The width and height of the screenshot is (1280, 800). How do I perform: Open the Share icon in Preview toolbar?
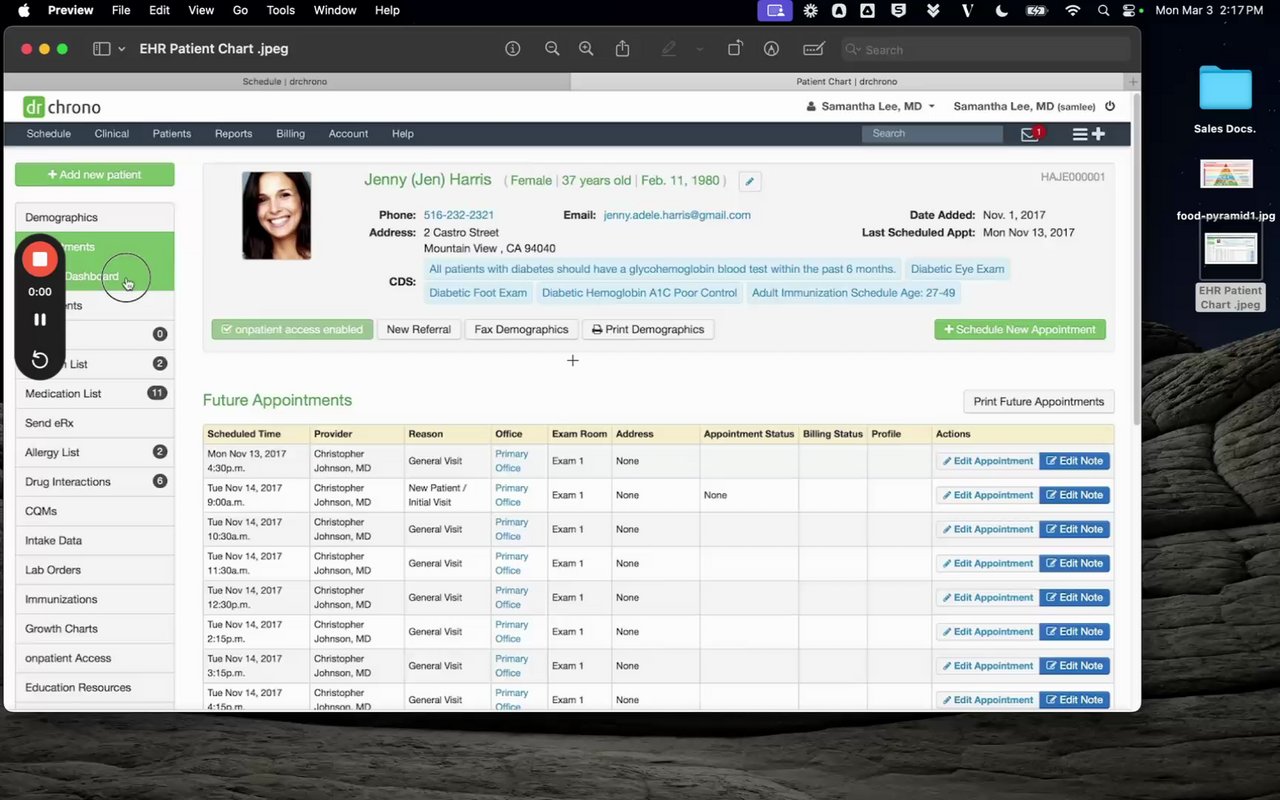(x=622, y=49)
